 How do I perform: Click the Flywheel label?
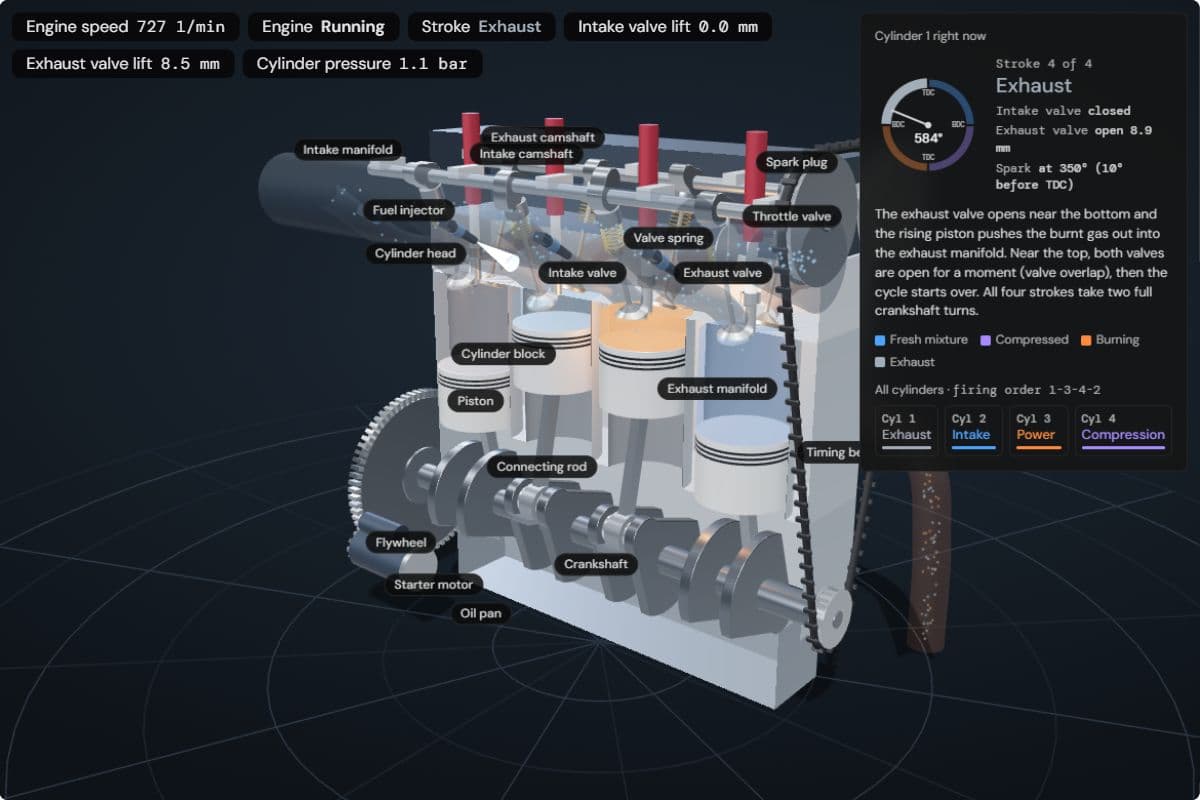click(401, 543)
